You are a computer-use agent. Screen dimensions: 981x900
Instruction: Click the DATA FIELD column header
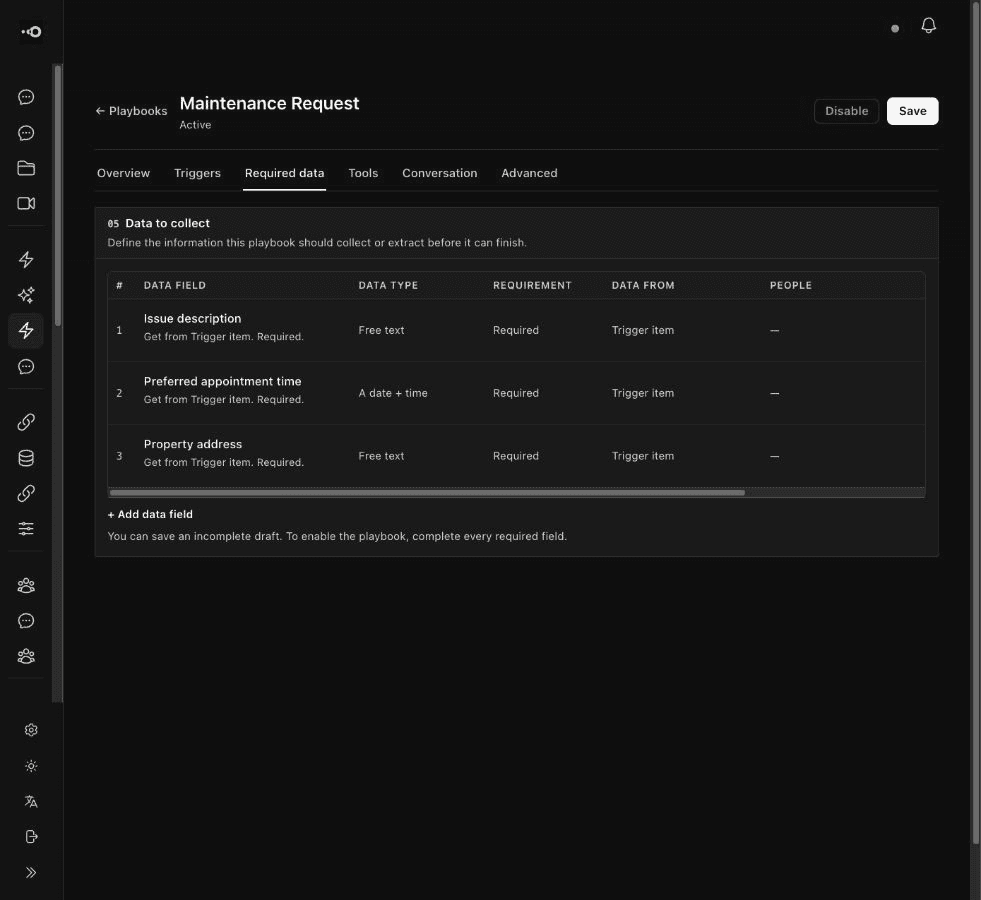[175, 285]
